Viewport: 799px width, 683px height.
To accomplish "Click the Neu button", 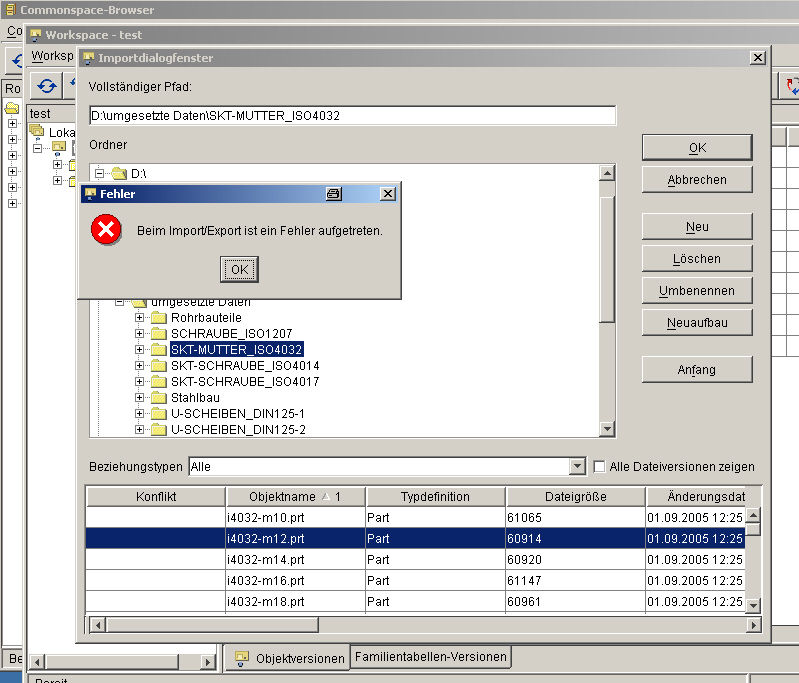I will tap(697, 227).
